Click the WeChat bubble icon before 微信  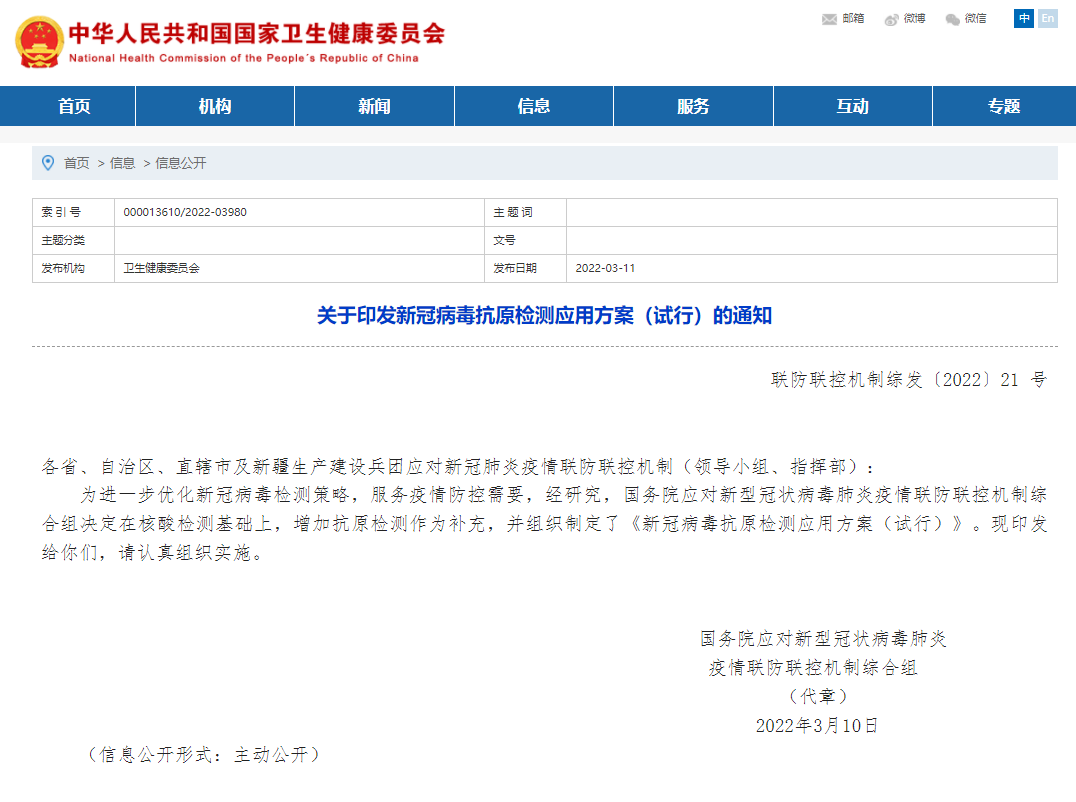pos(951,18)
